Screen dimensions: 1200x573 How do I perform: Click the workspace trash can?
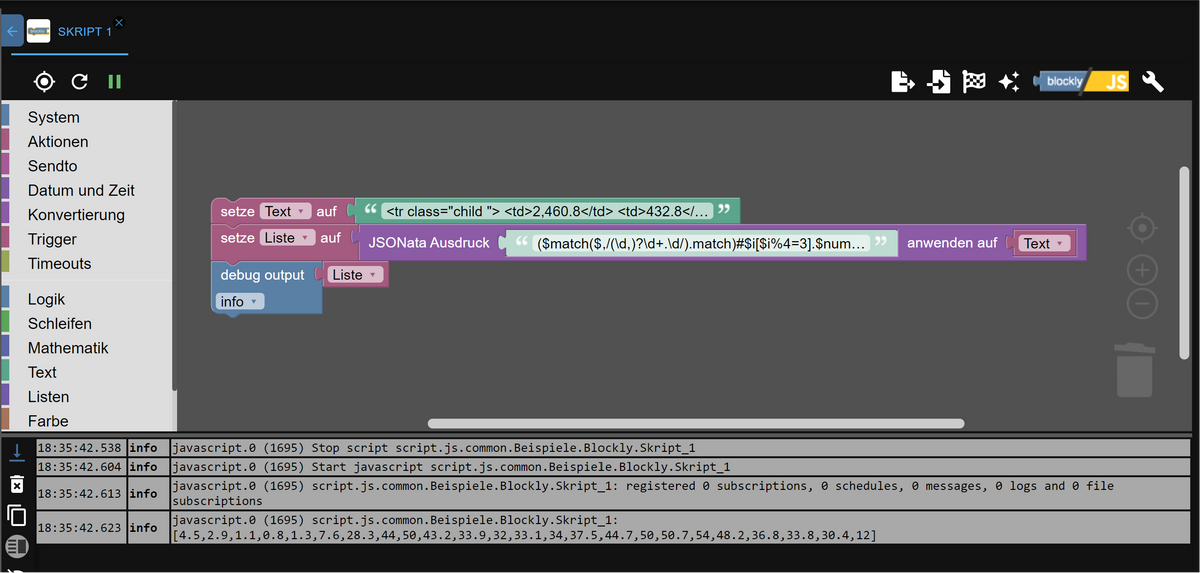coord(1135,369)
